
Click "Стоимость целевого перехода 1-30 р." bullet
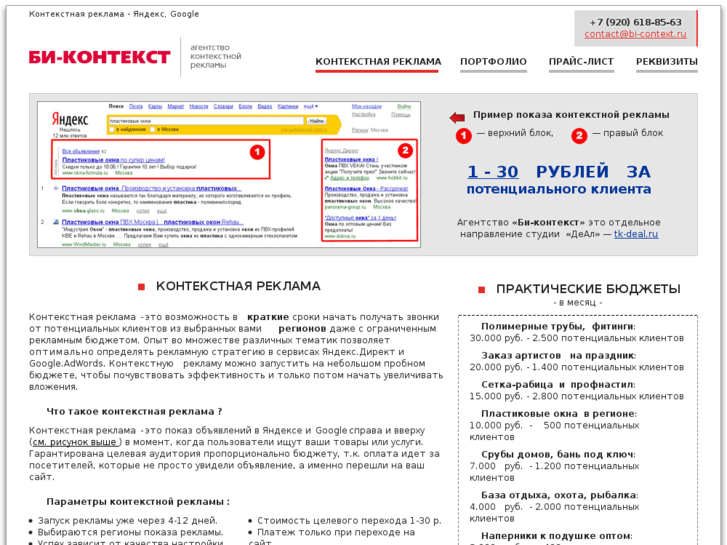[349, 520]
